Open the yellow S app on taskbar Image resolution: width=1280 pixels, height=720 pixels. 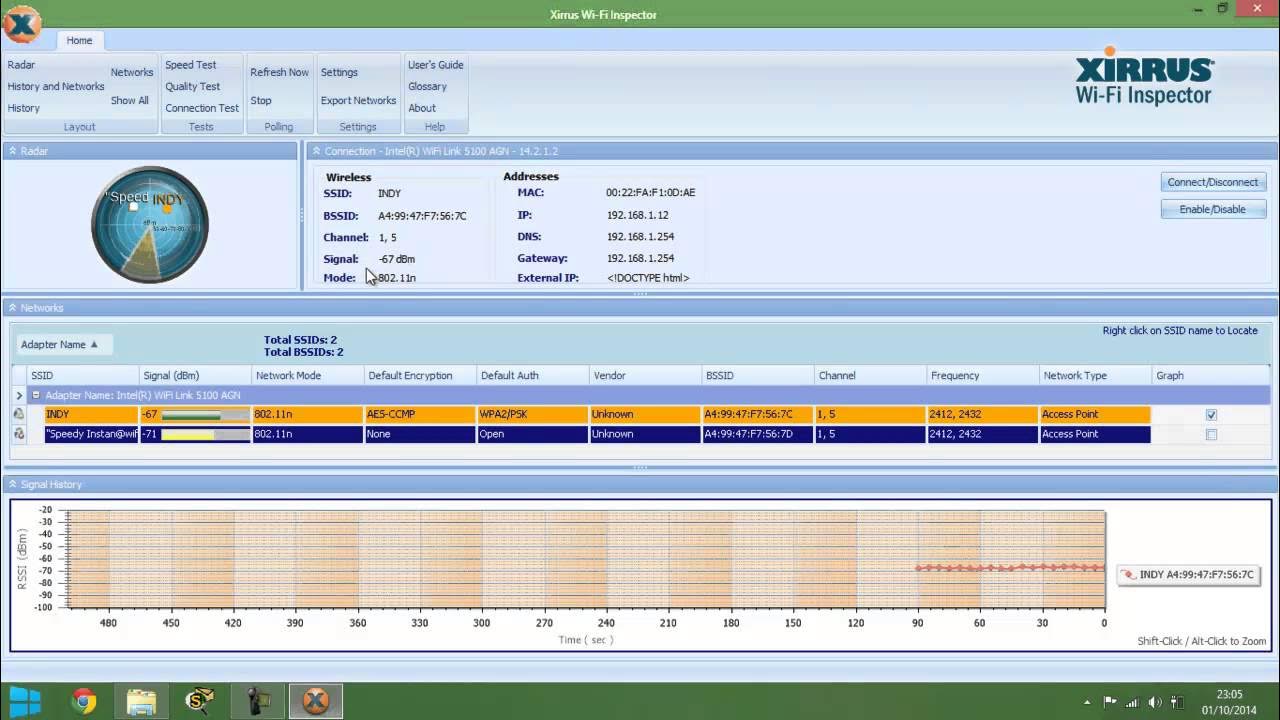click(x=199, y=701)
